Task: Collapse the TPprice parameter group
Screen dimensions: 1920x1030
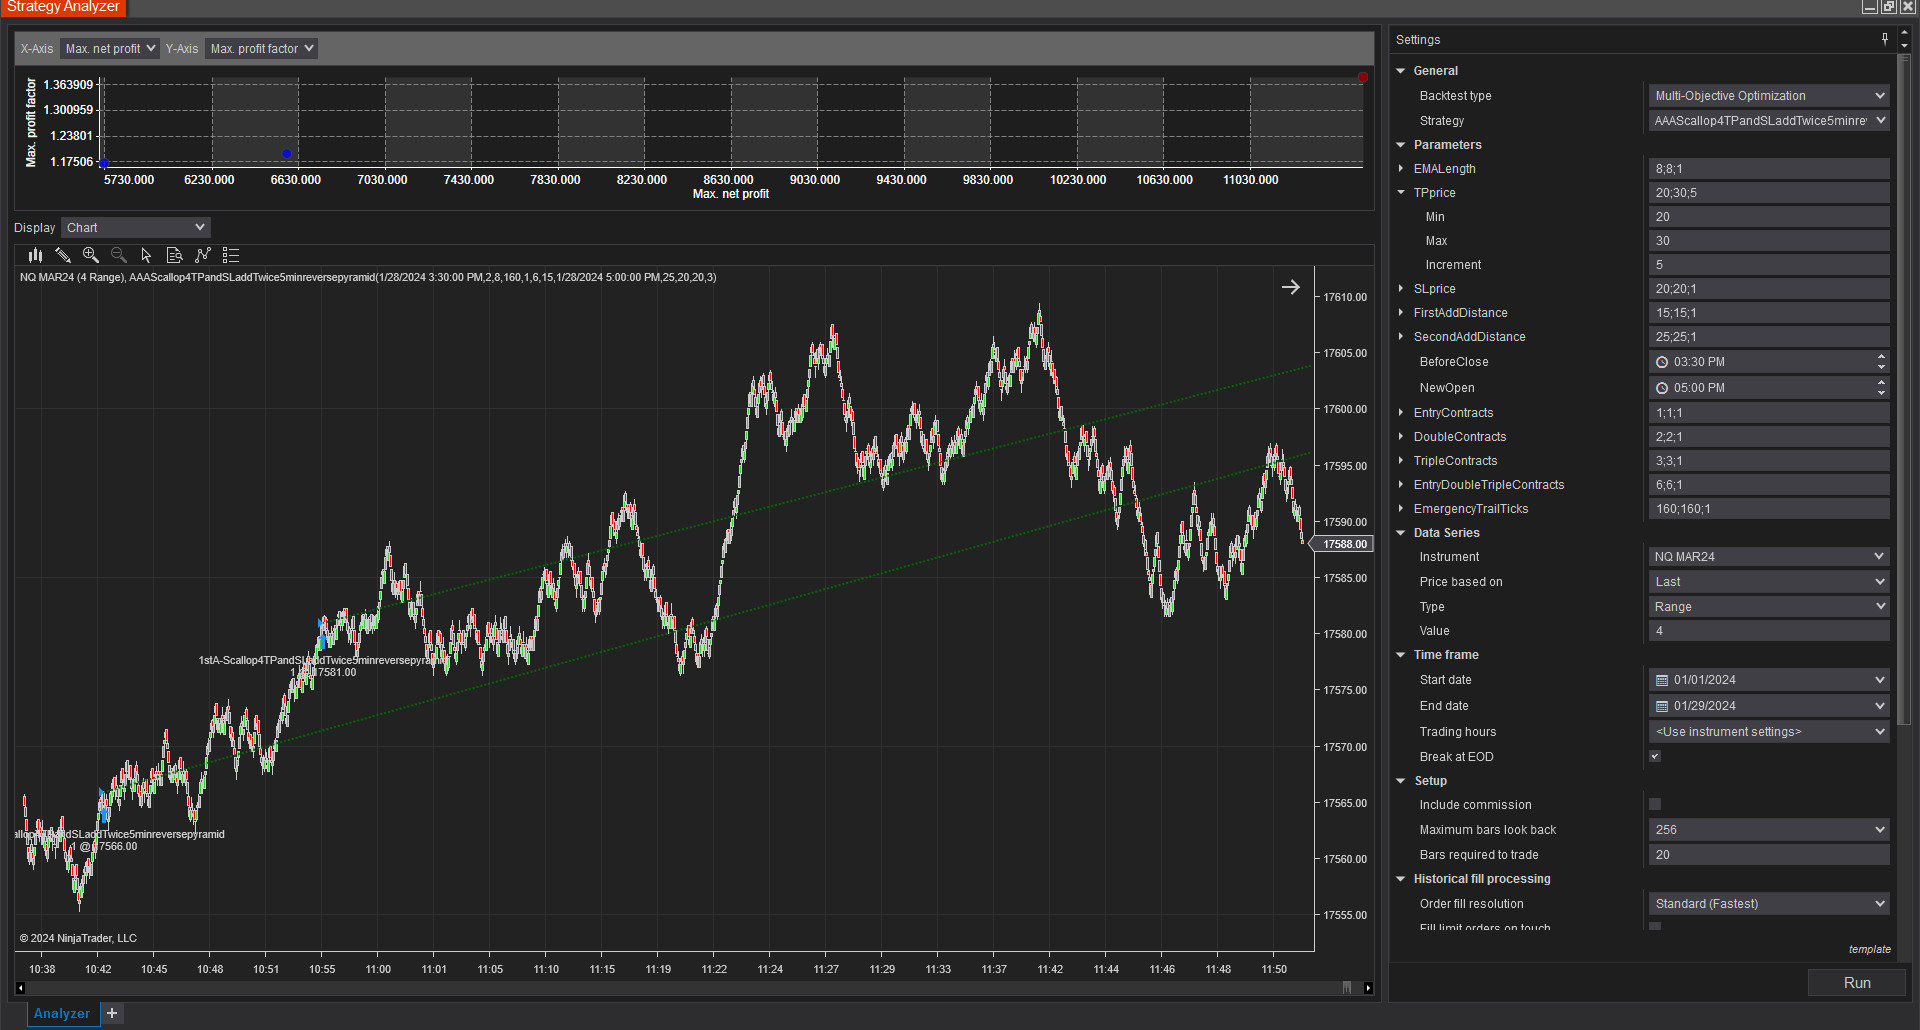Action: (x=1401, y=193)
